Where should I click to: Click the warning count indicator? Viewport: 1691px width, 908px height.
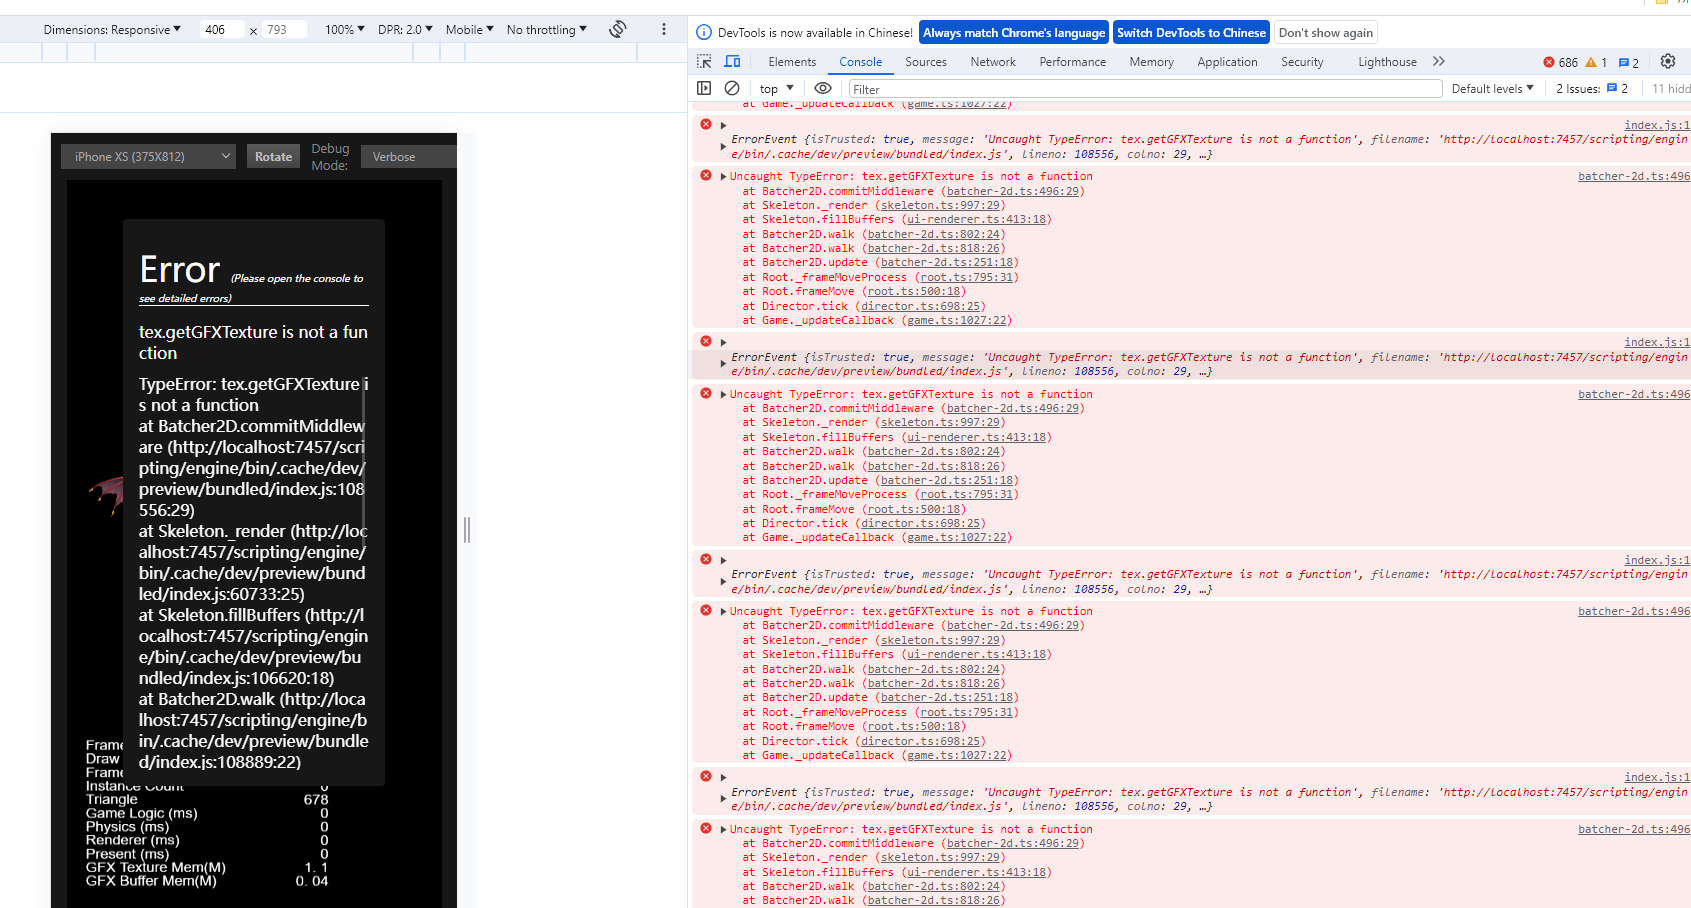tap(1596, 62)
